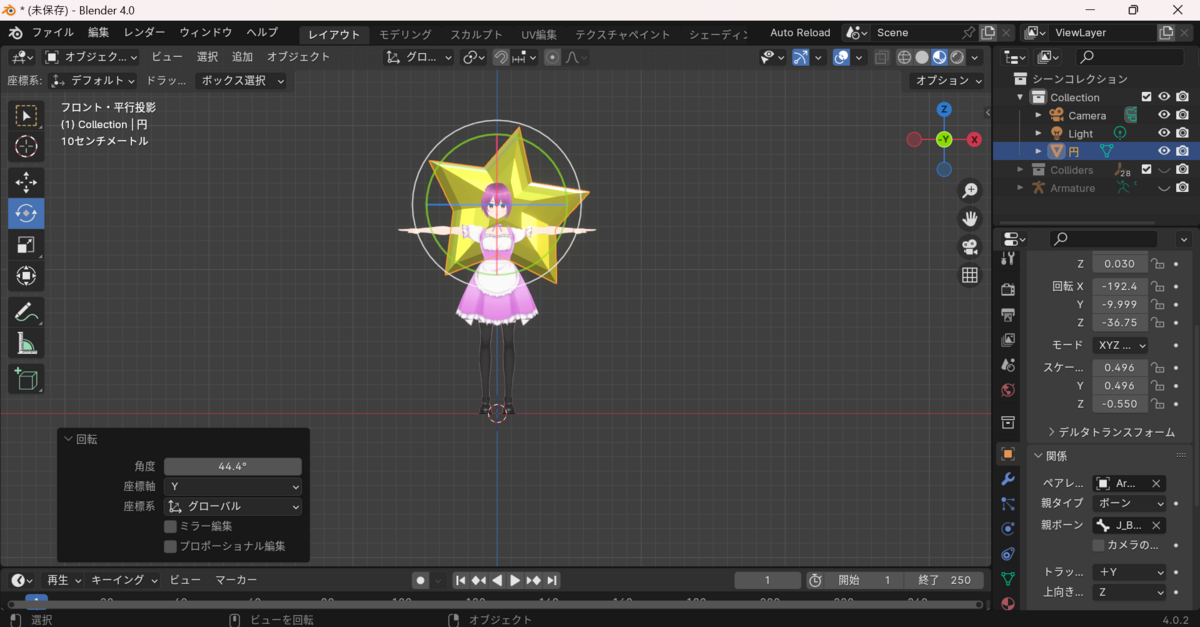Select the Annotate pencil tool
The width and height of the screenshot is (1200, 627).
(26, 313)
